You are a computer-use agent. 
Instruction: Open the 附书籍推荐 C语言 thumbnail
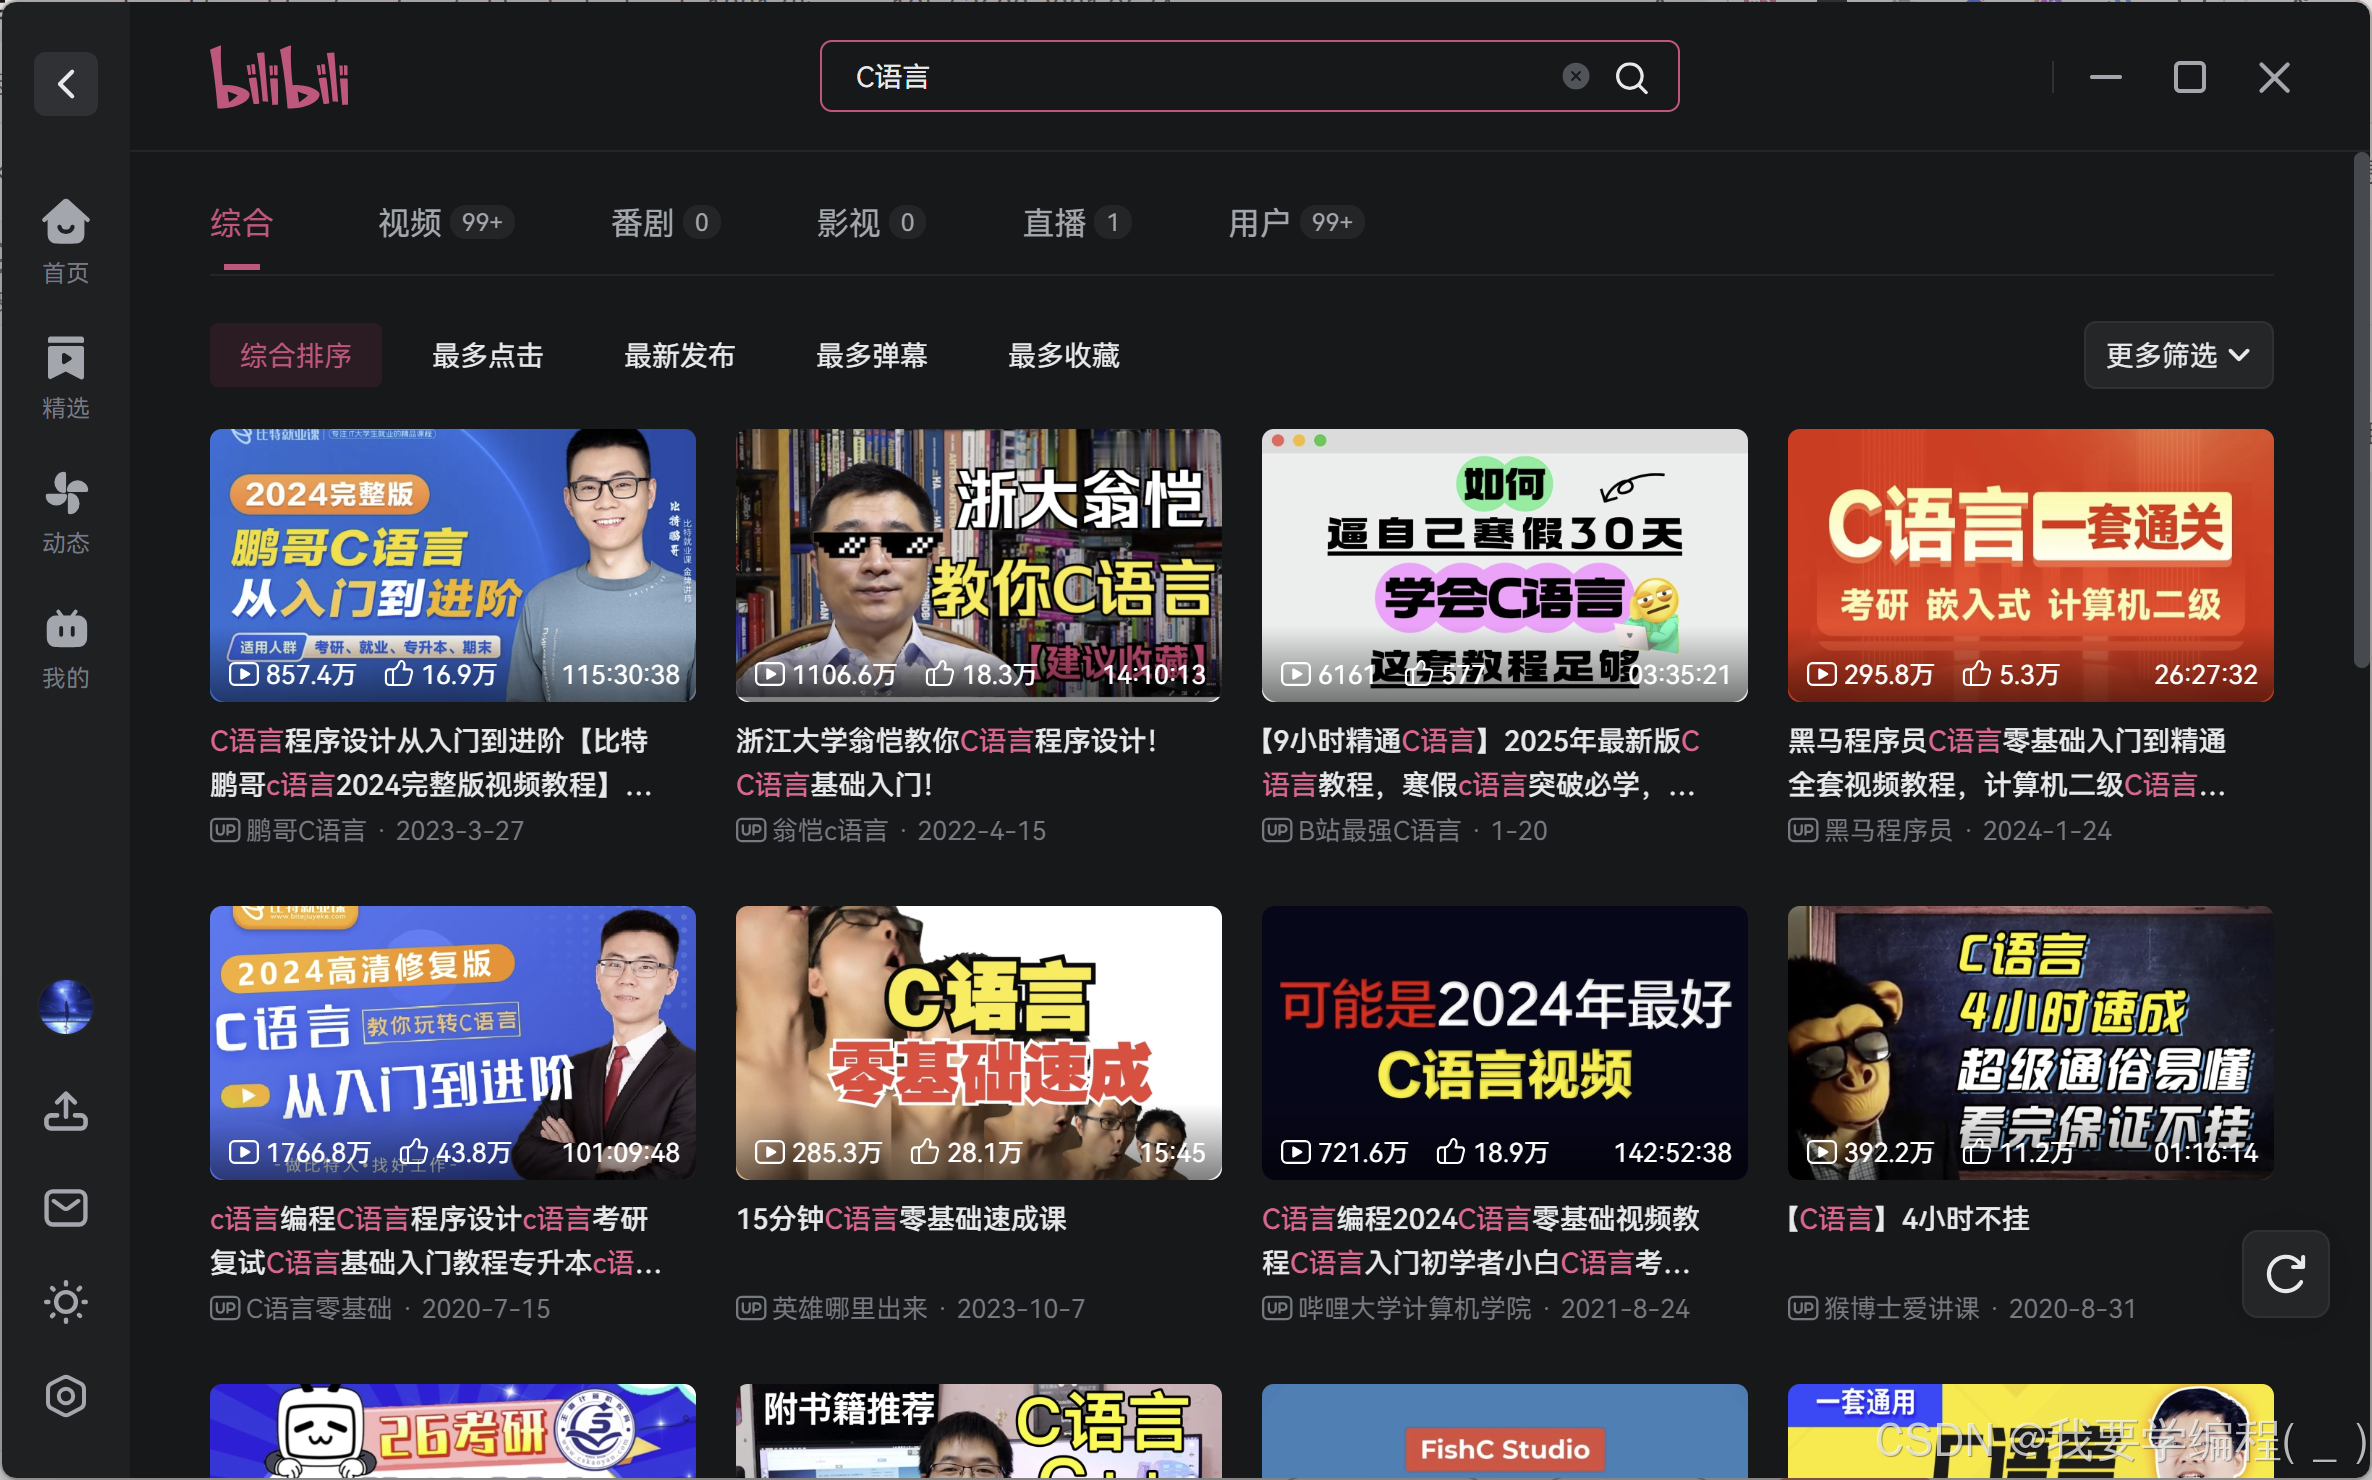[x=979, y=1431]
